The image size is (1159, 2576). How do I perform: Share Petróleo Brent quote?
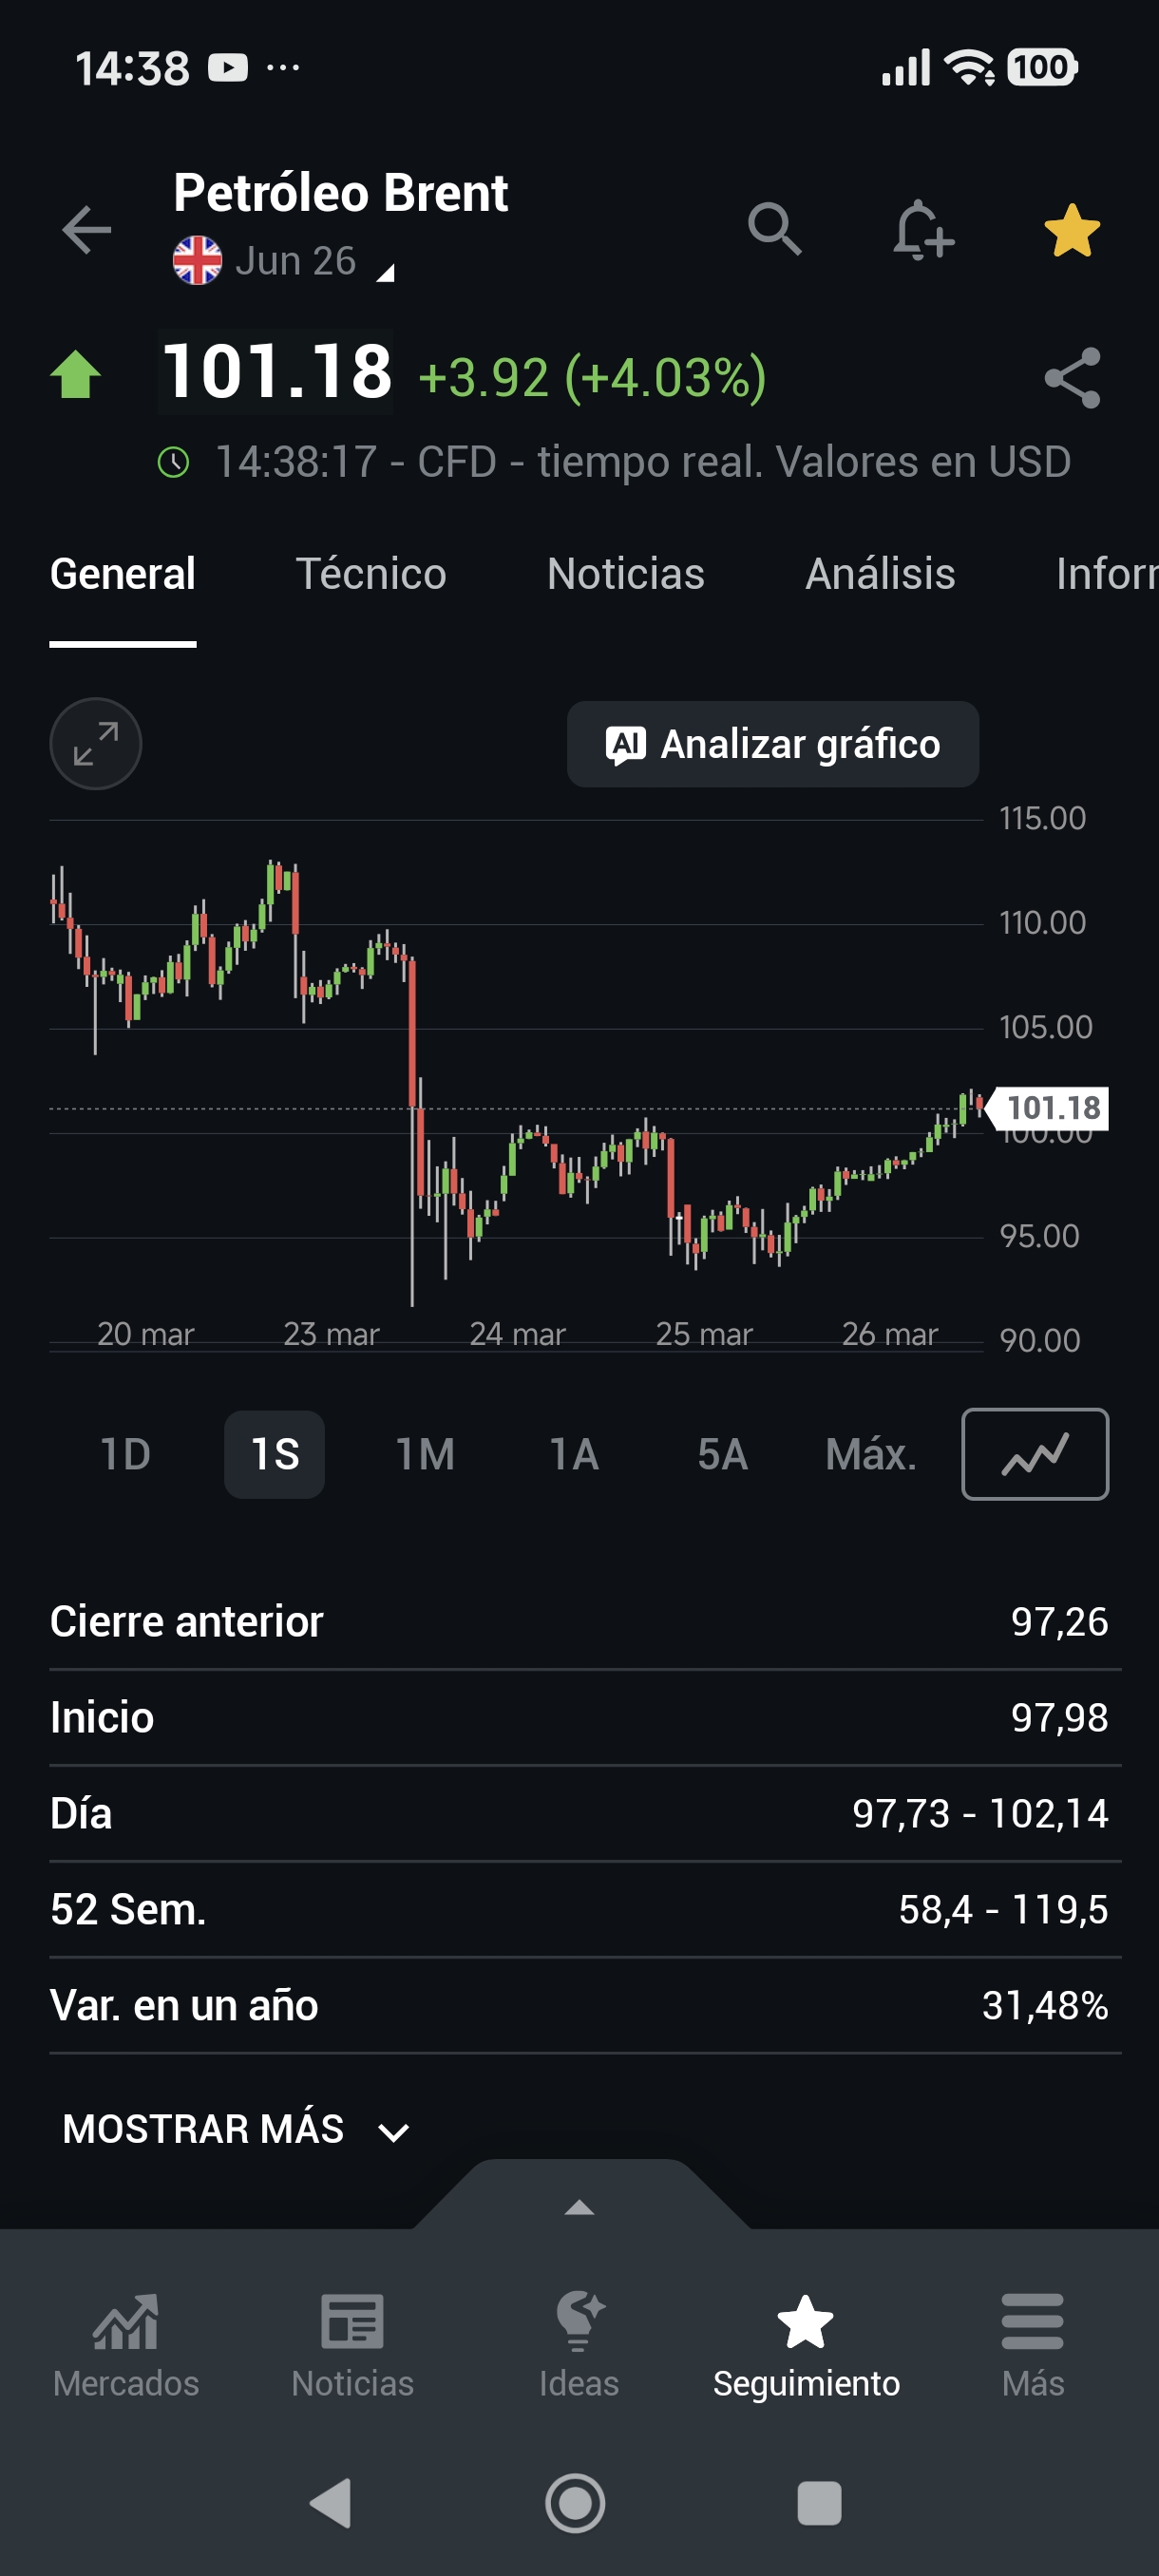1071,378
